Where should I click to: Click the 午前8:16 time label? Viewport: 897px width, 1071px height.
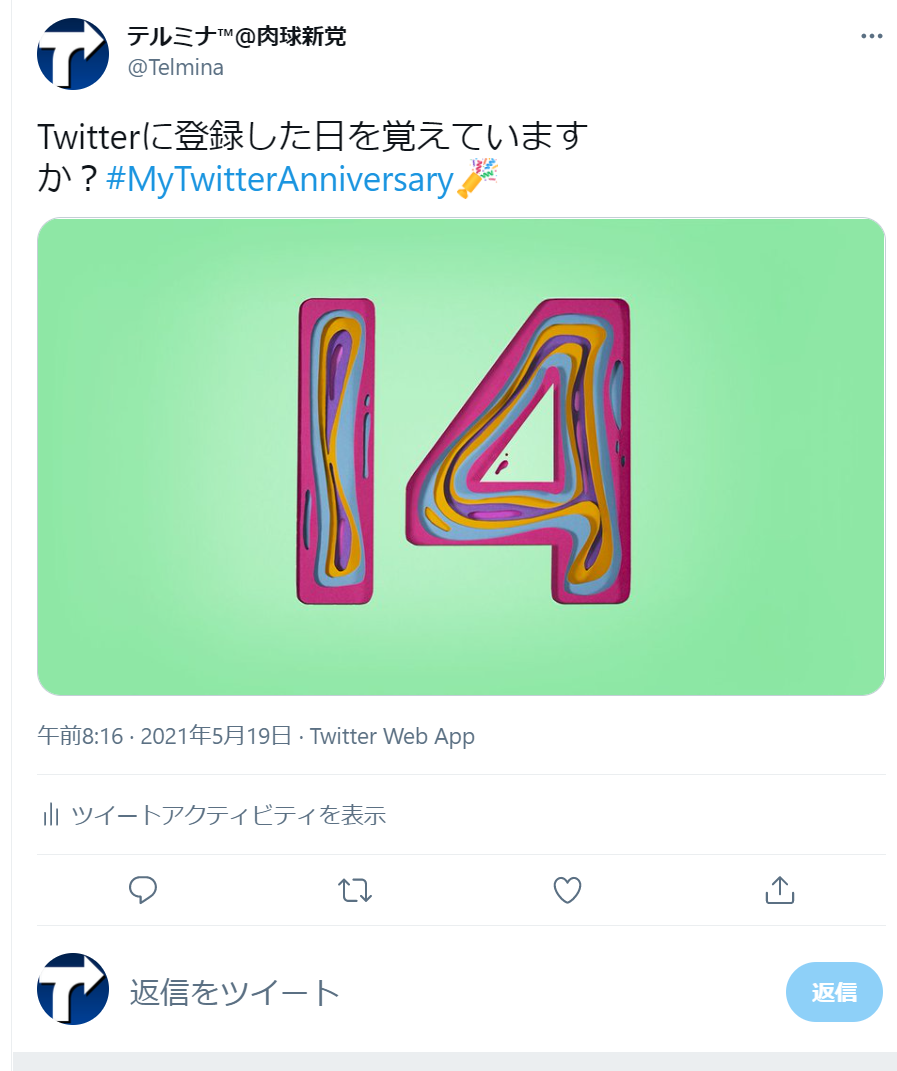point(69,736)
